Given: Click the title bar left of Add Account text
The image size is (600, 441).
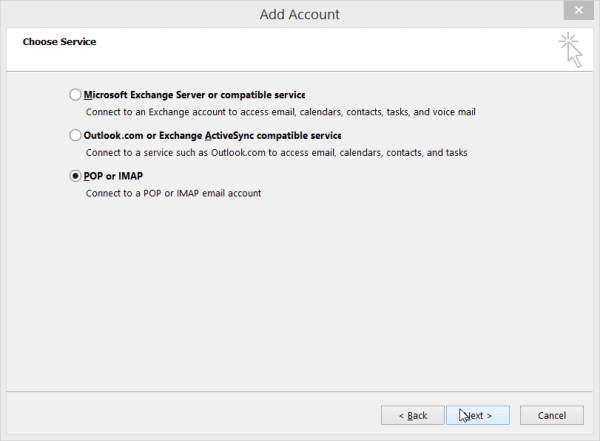Looking at the screenshot, I should (130, 15).
